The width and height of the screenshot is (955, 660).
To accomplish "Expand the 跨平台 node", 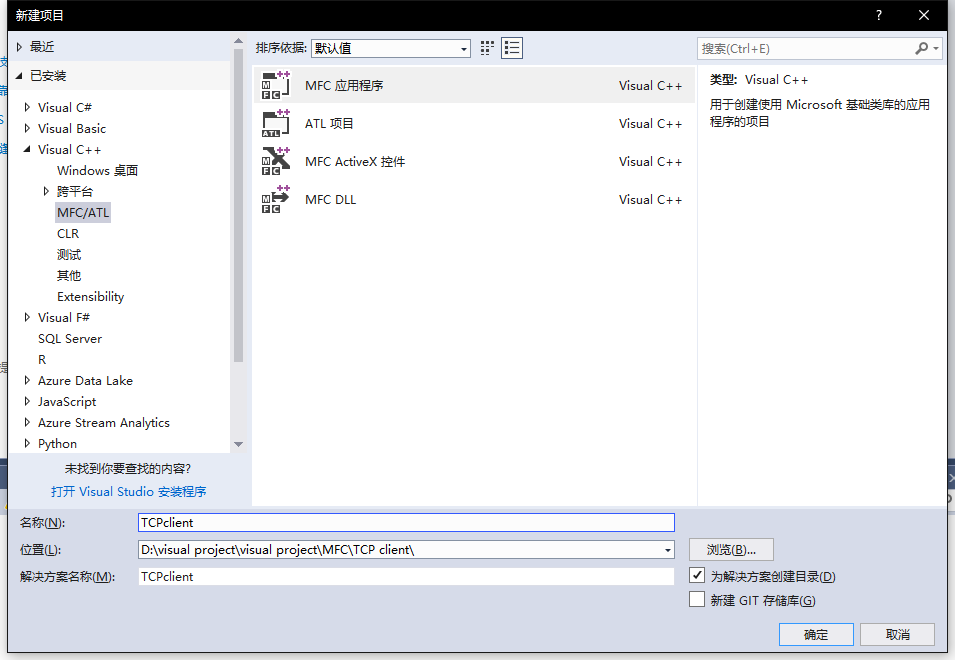I will (46, 191).
